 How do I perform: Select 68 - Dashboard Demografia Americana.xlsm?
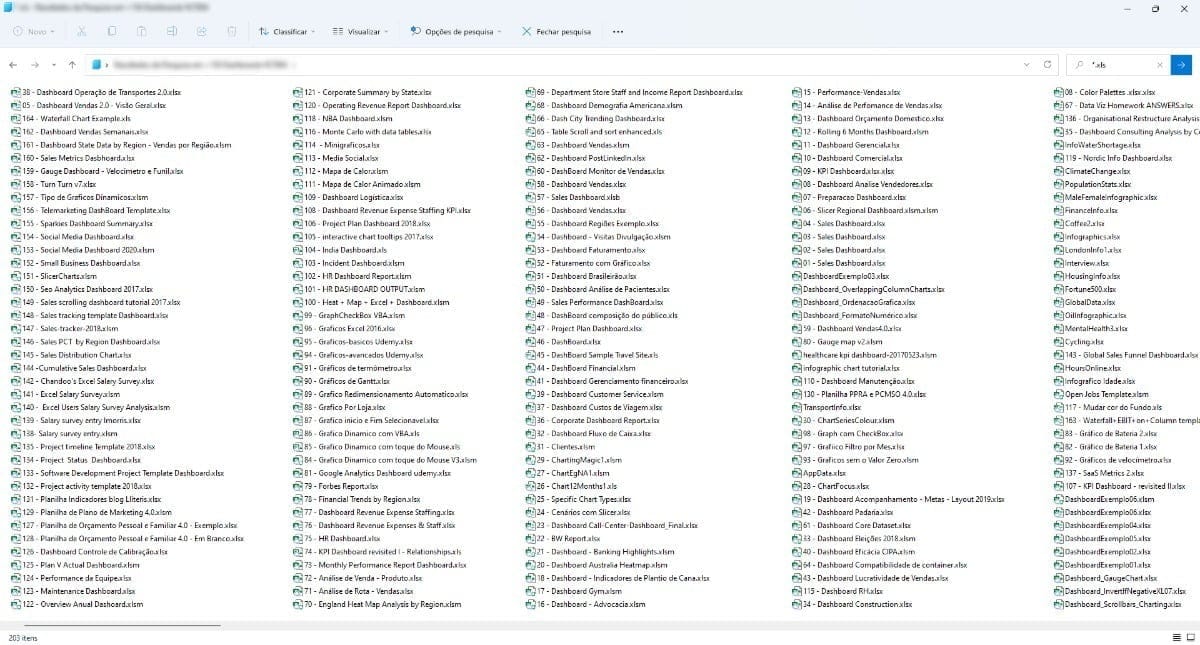[x=604, y=105]
